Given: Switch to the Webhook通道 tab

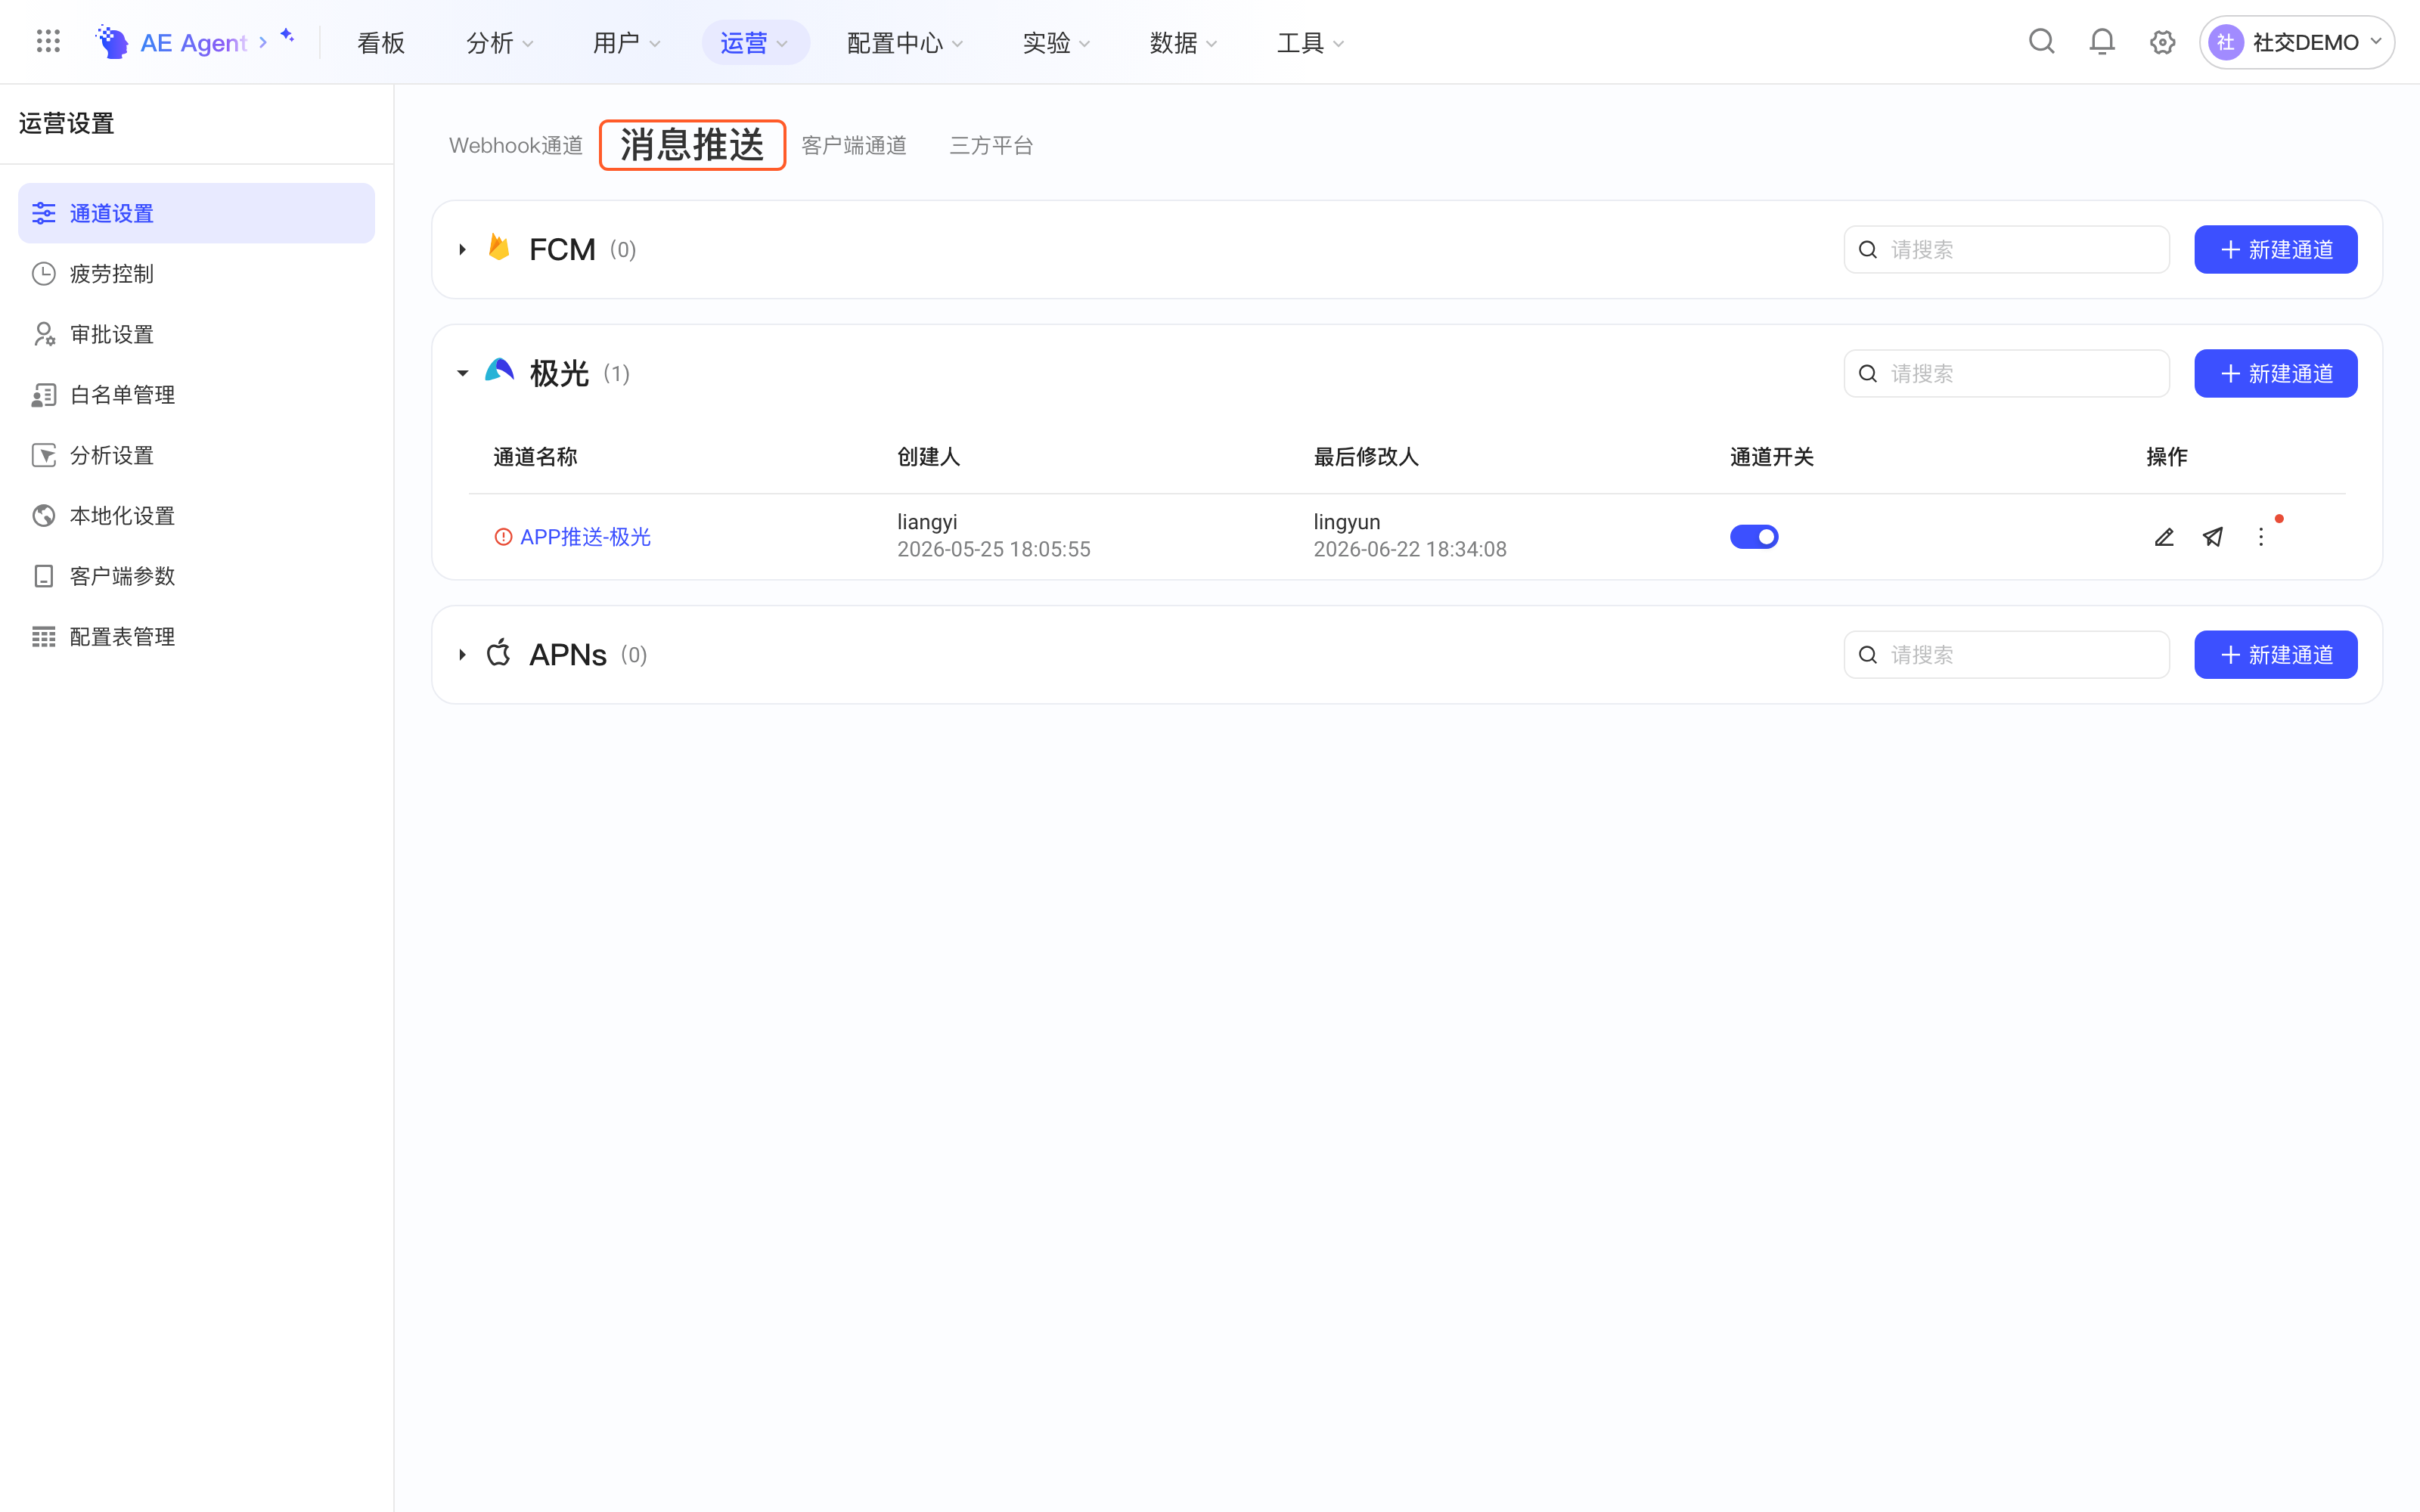Looking at the screenshot, I should [x=516, y=146].
